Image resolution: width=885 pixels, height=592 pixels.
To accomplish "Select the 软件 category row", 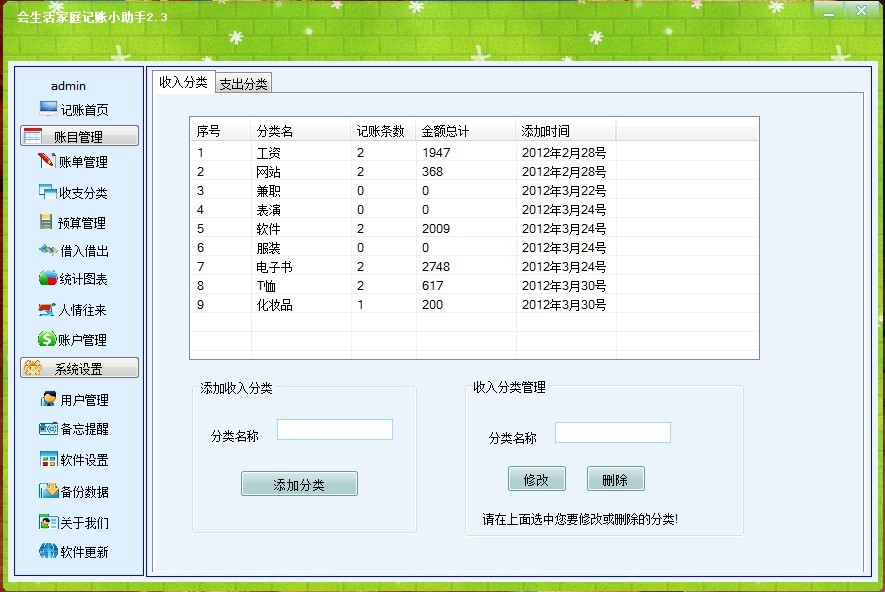I will coord(474,229).
